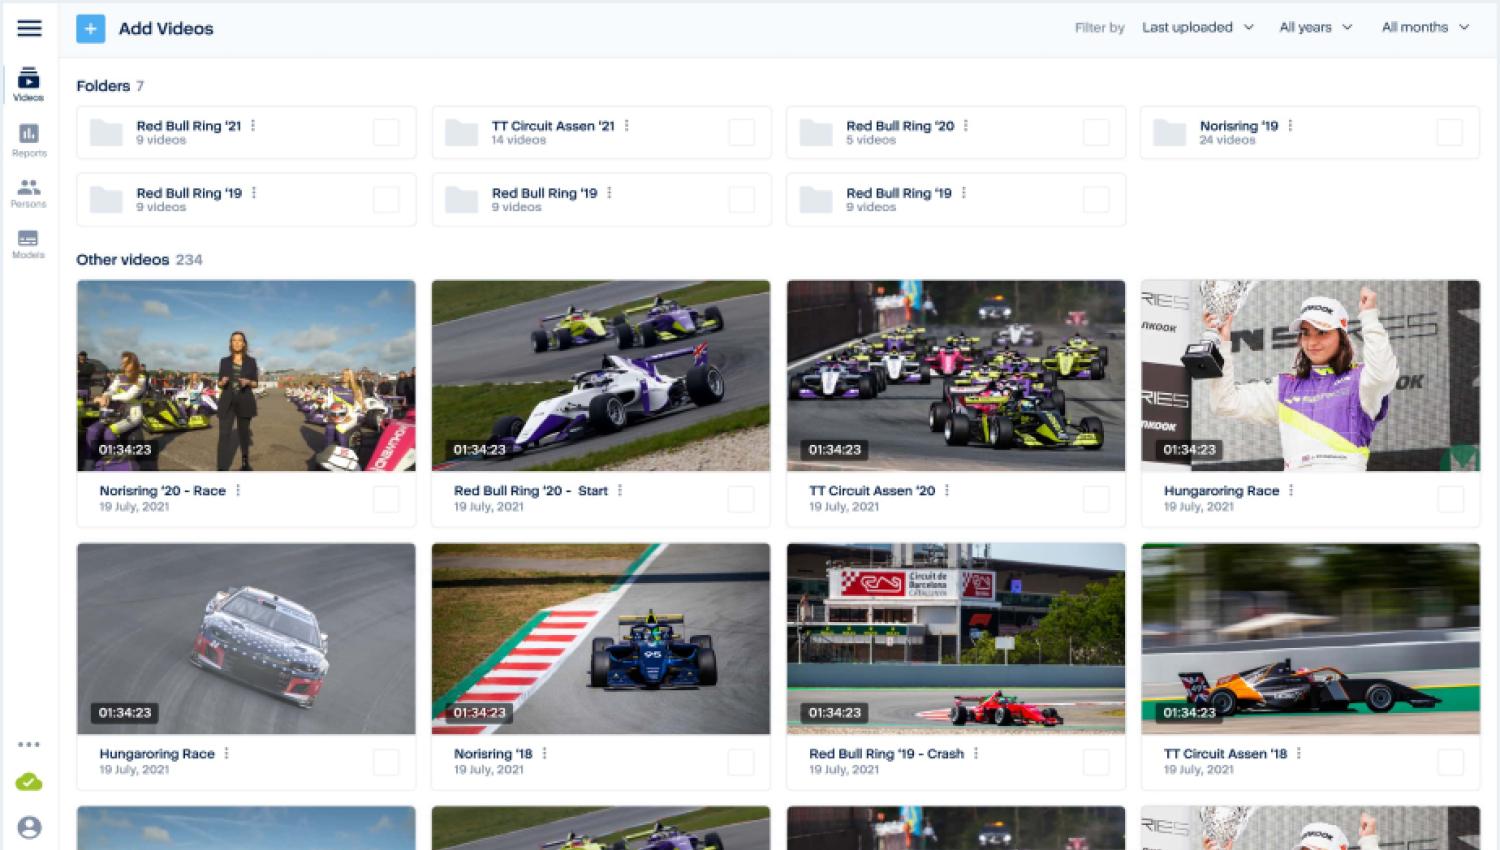
Task: Open the TT Circuit Assen '21 folder name
Action: 553,126
